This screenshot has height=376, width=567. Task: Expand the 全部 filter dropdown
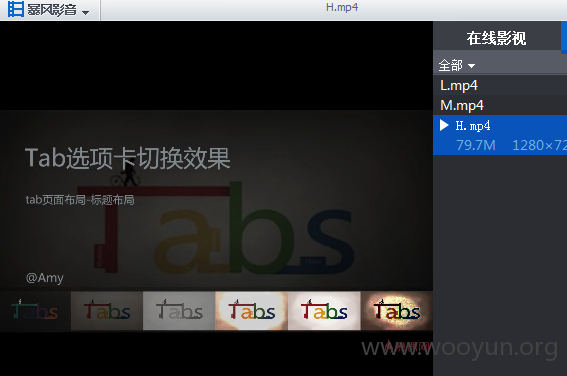coord(457,65)
